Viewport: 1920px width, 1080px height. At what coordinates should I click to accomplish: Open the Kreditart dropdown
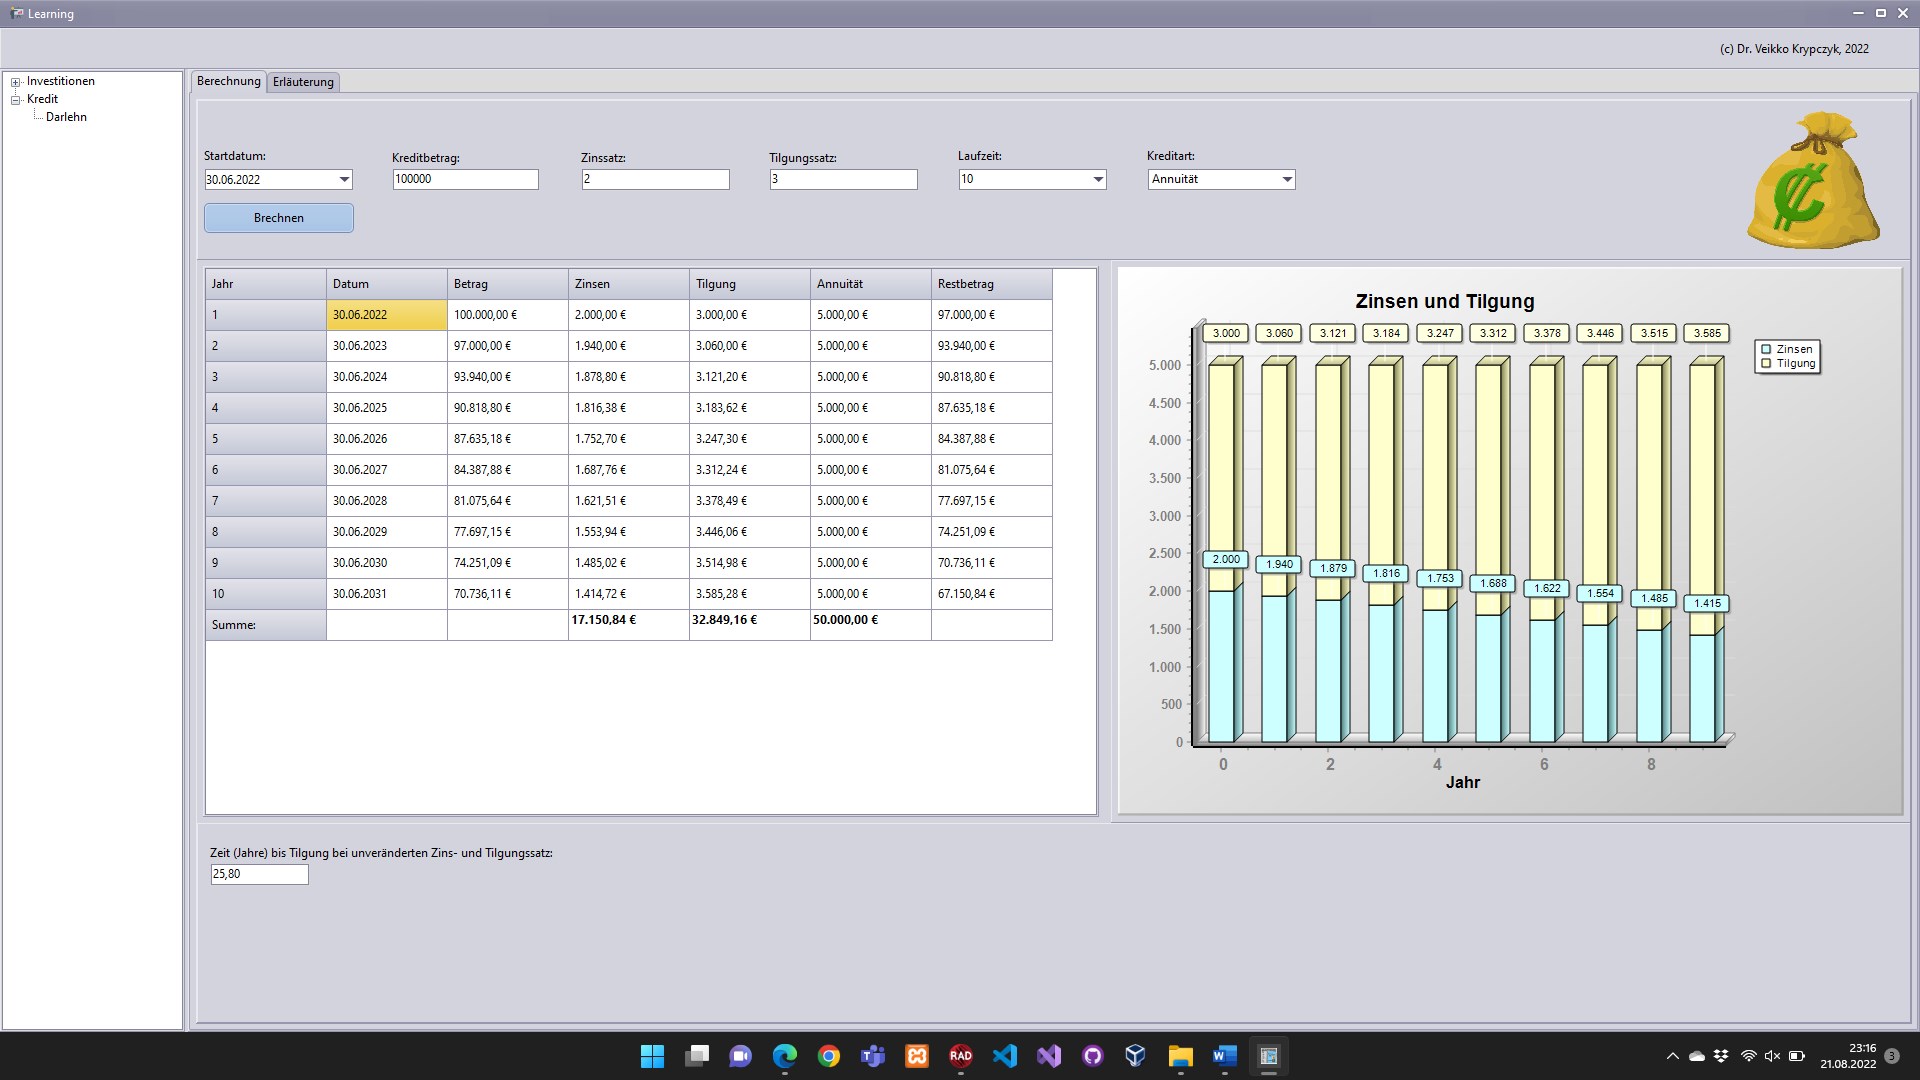[x=1287, y=180]
